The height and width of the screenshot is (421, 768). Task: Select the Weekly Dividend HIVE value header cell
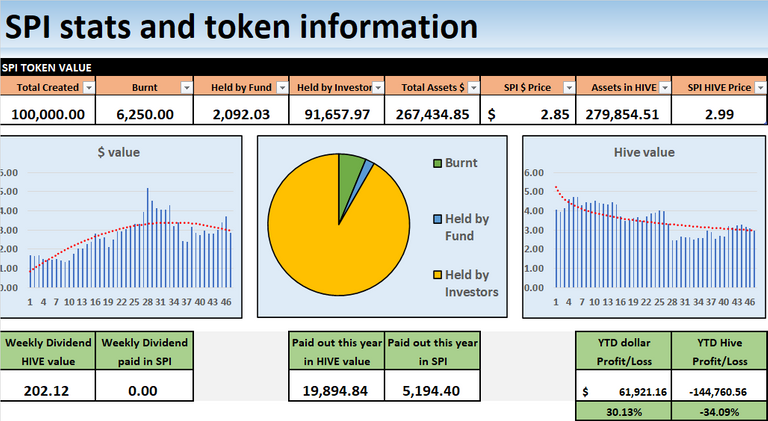click(x=48, y=351)
